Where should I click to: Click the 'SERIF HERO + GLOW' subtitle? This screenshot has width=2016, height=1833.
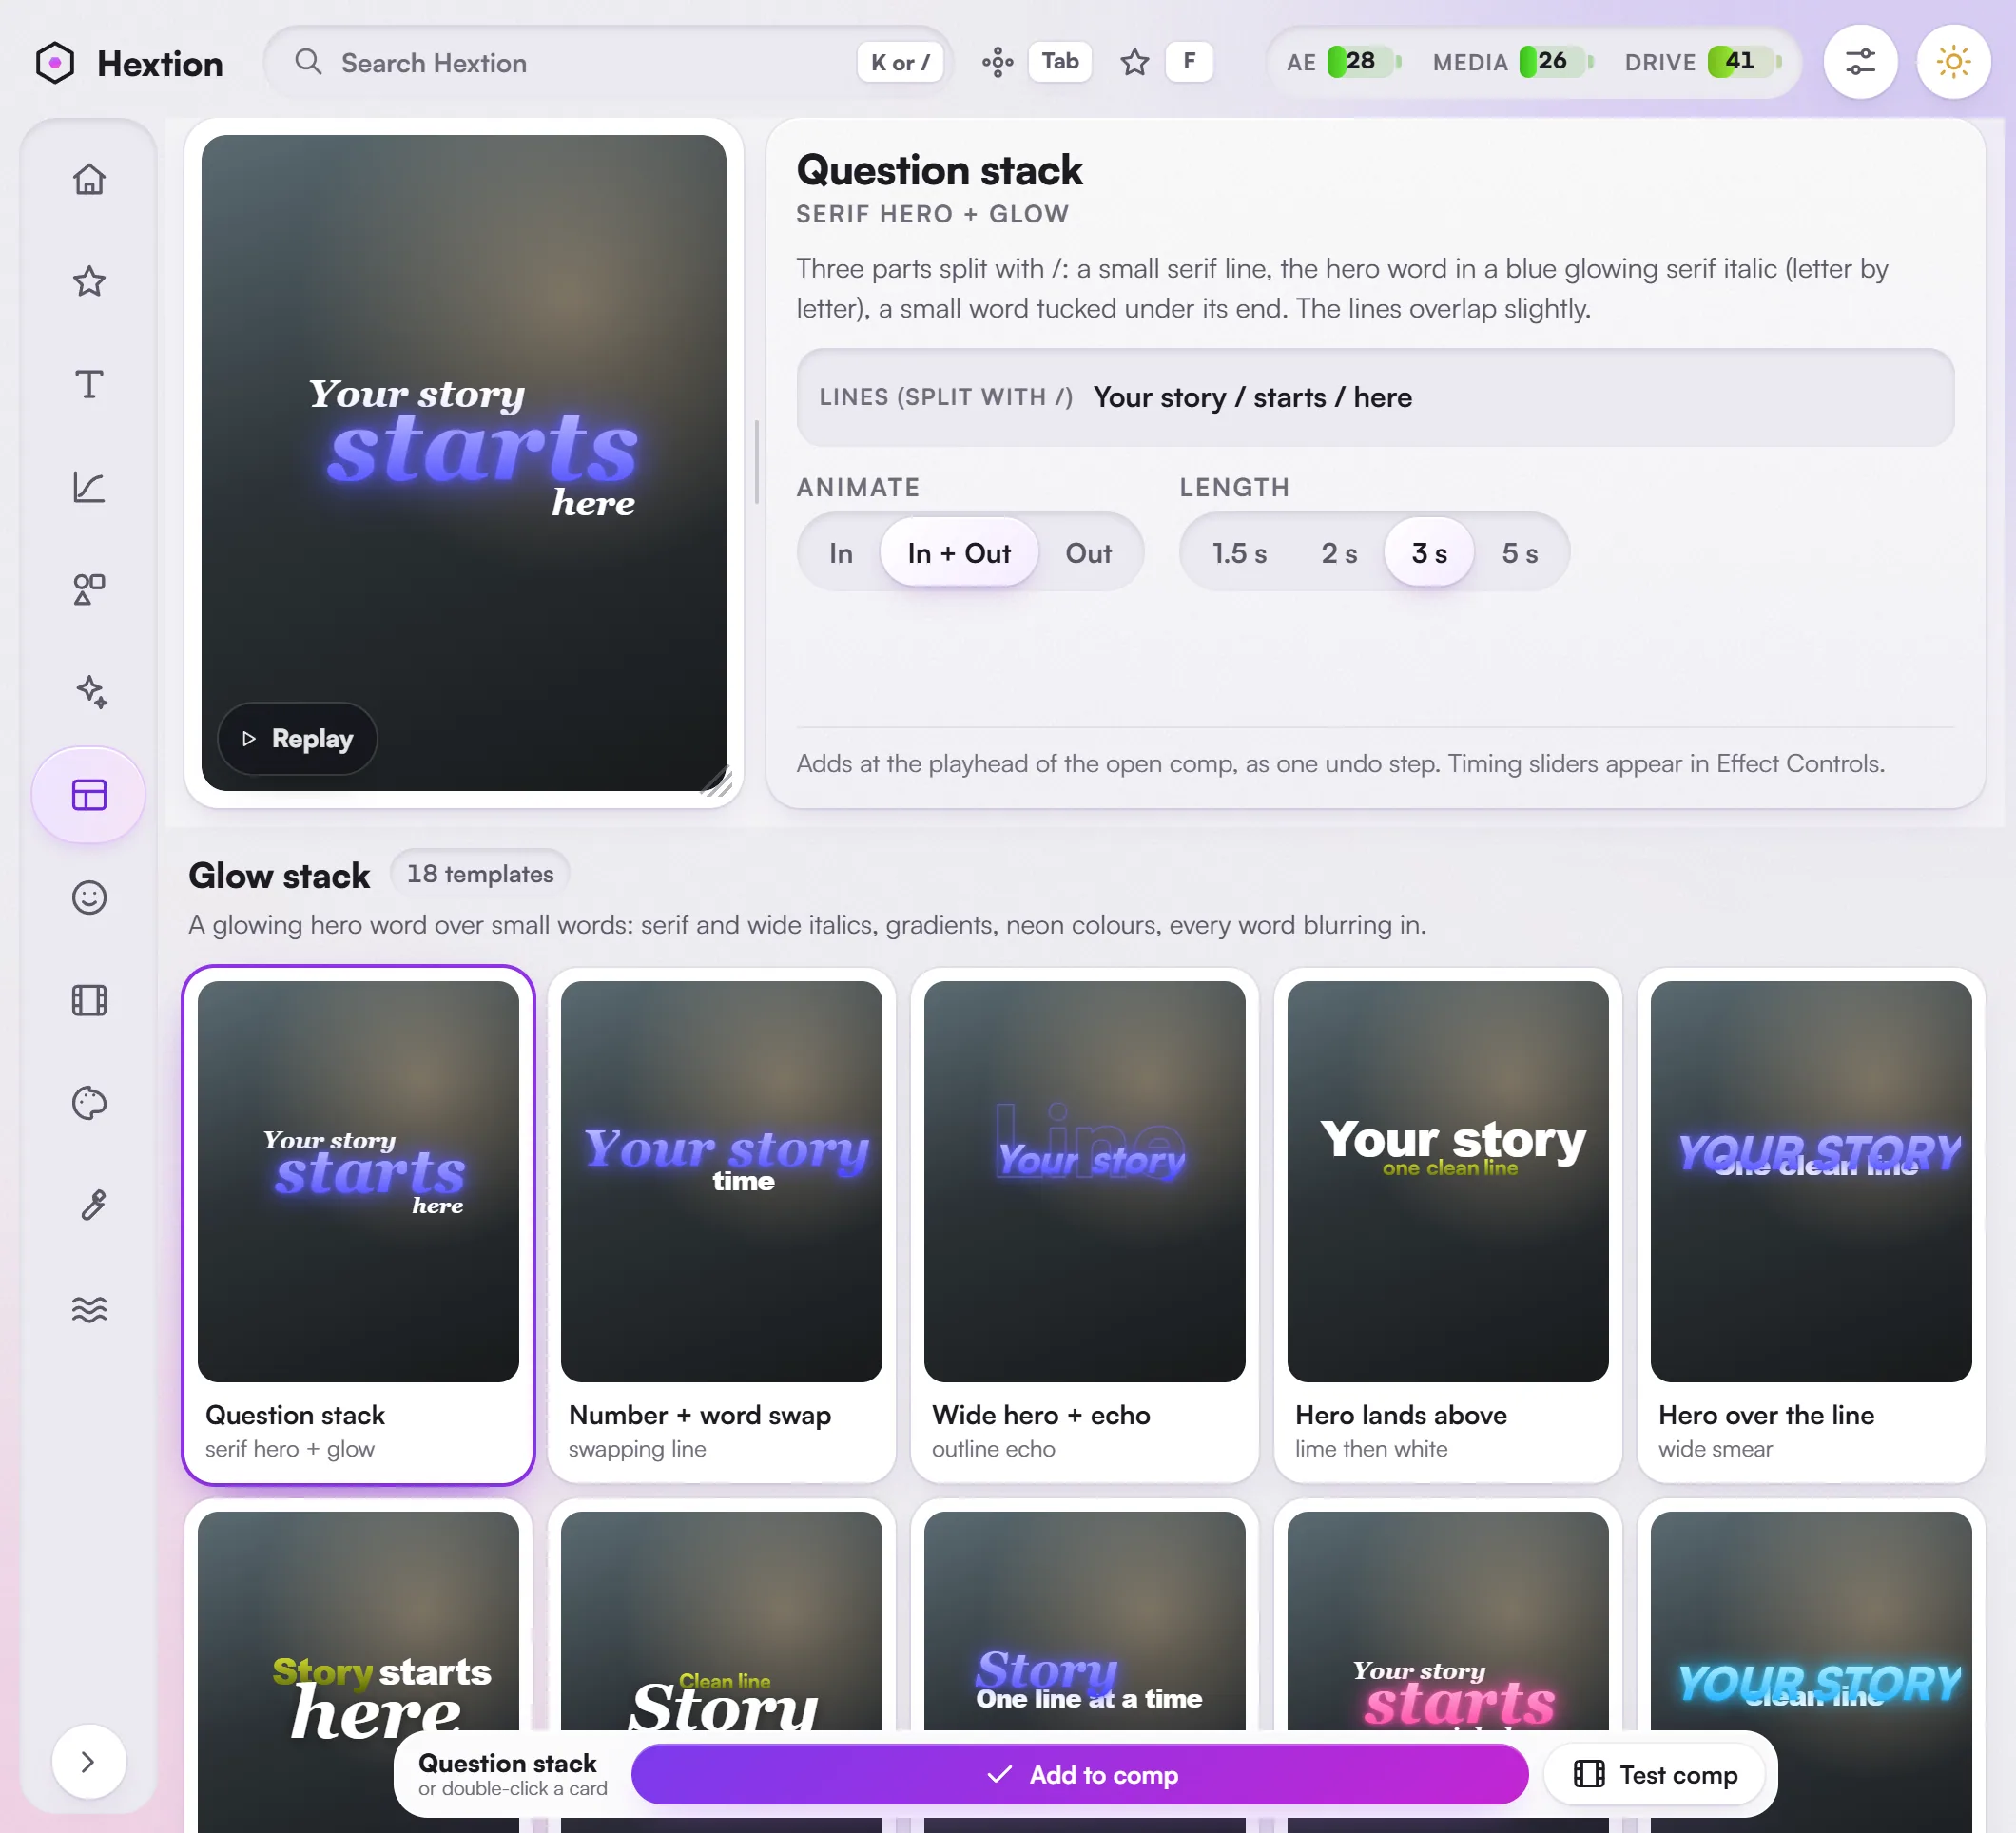pyautogui.click(x=932, y=214)
